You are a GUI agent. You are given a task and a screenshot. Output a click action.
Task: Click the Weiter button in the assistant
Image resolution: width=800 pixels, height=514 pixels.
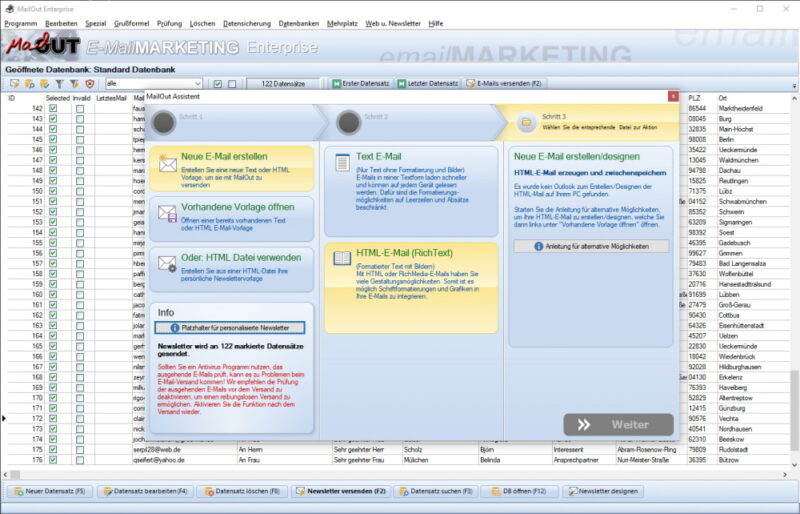pyautogui.click(x=618, y=425)
